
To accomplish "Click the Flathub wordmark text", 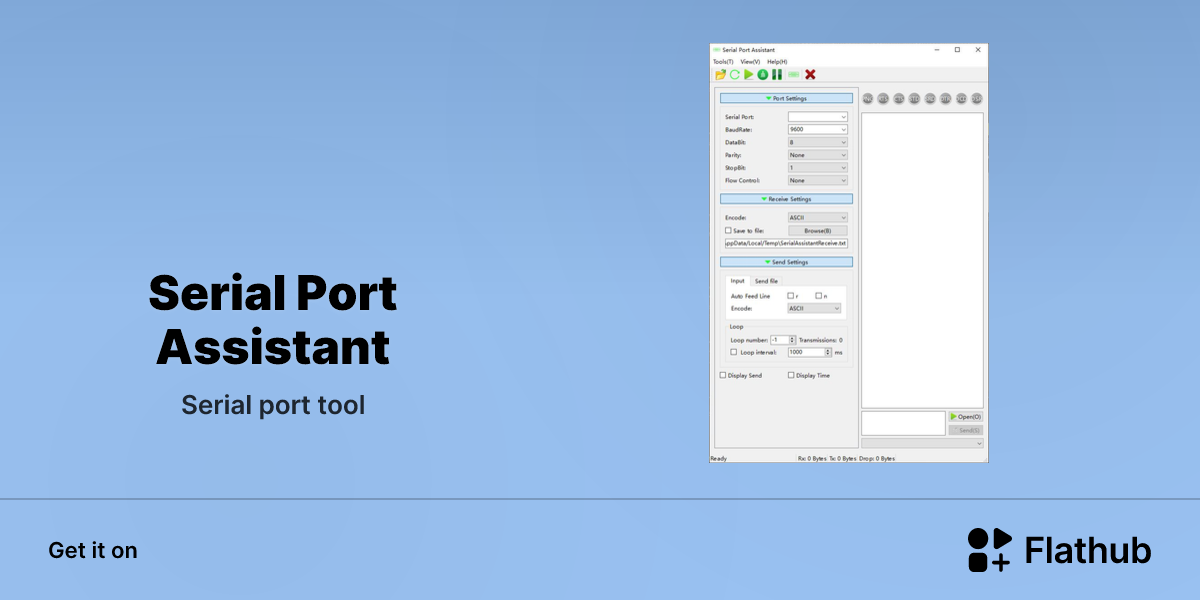I will 1088,551.
